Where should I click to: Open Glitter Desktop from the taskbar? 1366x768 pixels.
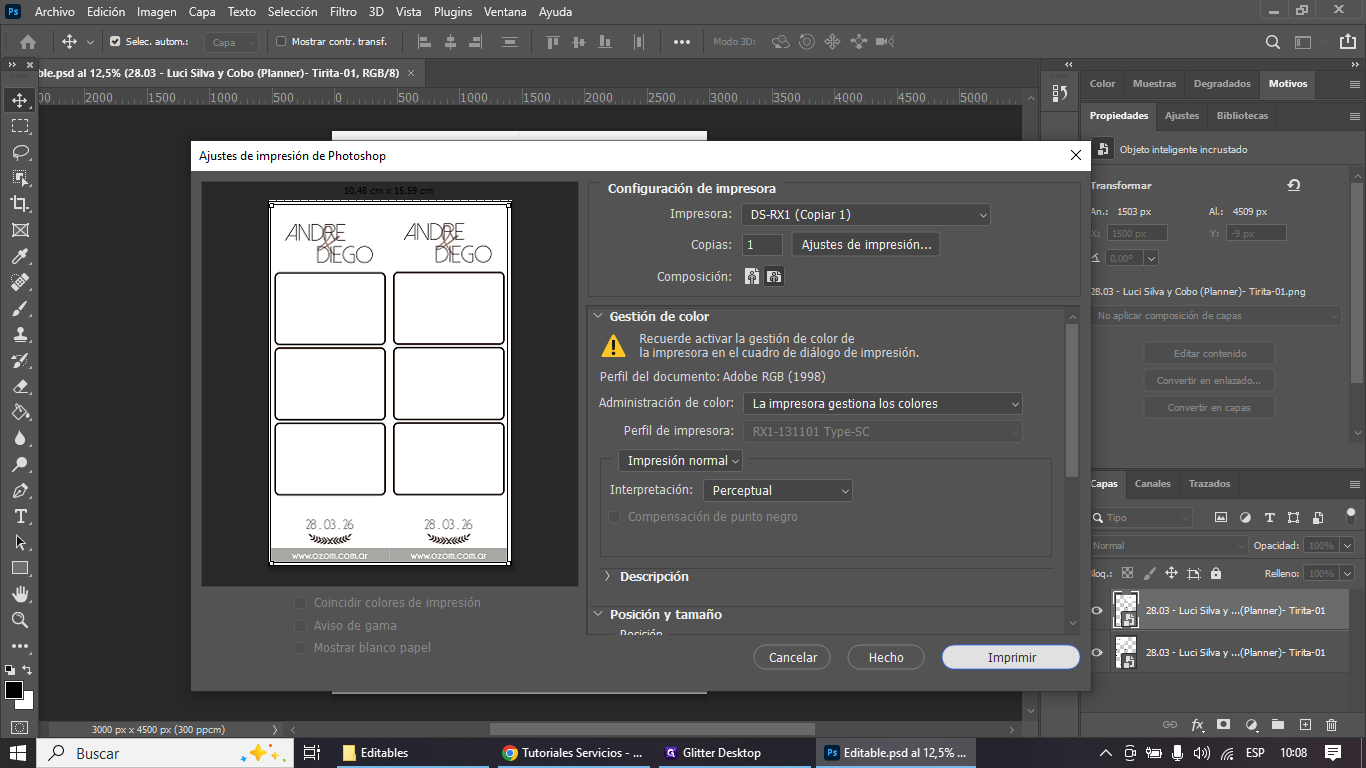click(x=735, y=753)
